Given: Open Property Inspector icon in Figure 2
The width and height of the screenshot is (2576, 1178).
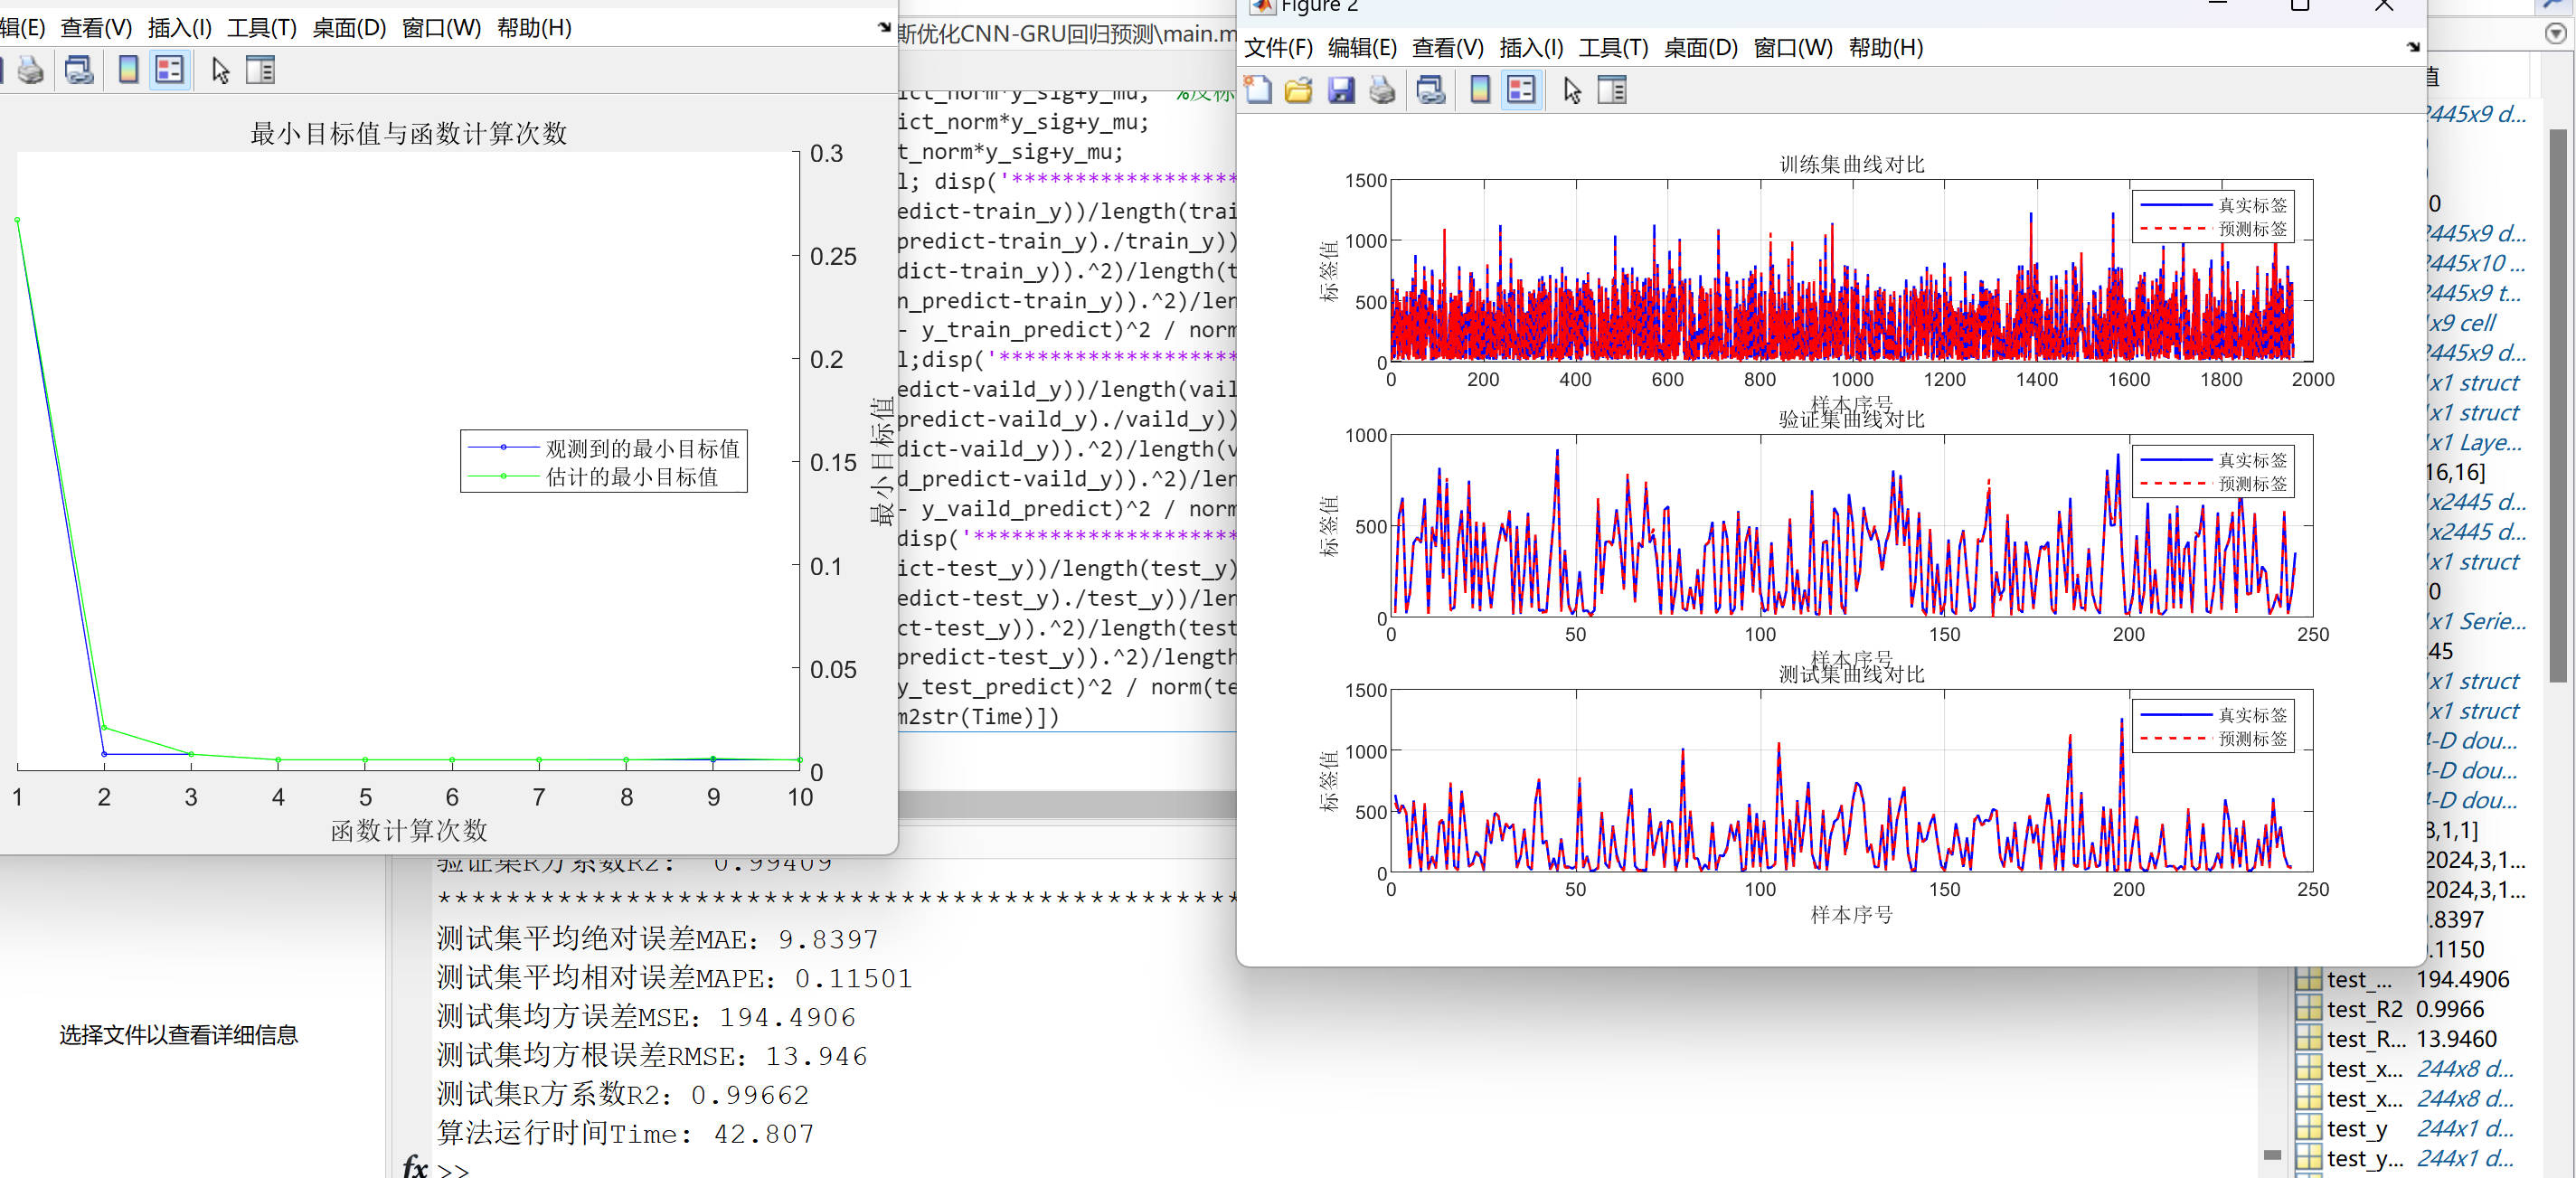Looking at the screenshot, I should 1612,91.
